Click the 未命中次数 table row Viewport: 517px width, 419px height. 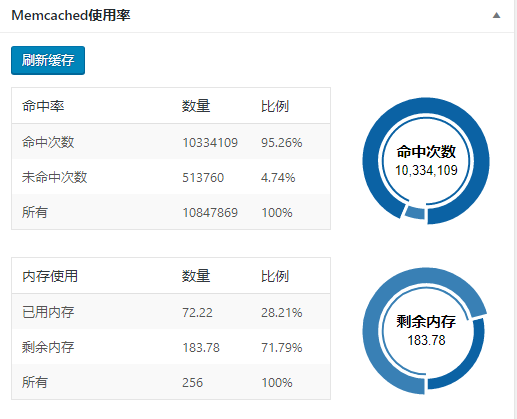[171, 177]
